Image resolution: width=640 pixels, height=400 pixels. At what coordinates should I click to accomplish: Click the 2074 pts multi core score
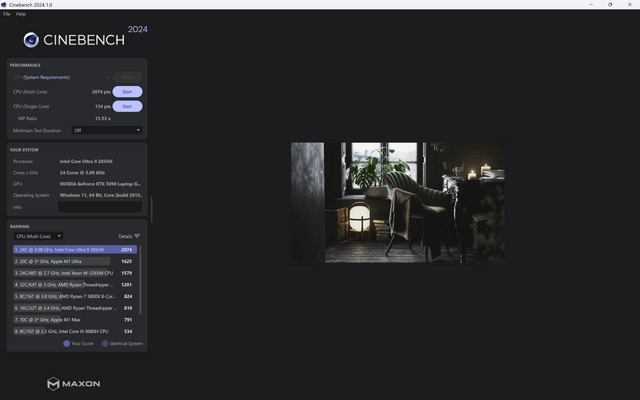pyautogui.click(x=101, y=92)
